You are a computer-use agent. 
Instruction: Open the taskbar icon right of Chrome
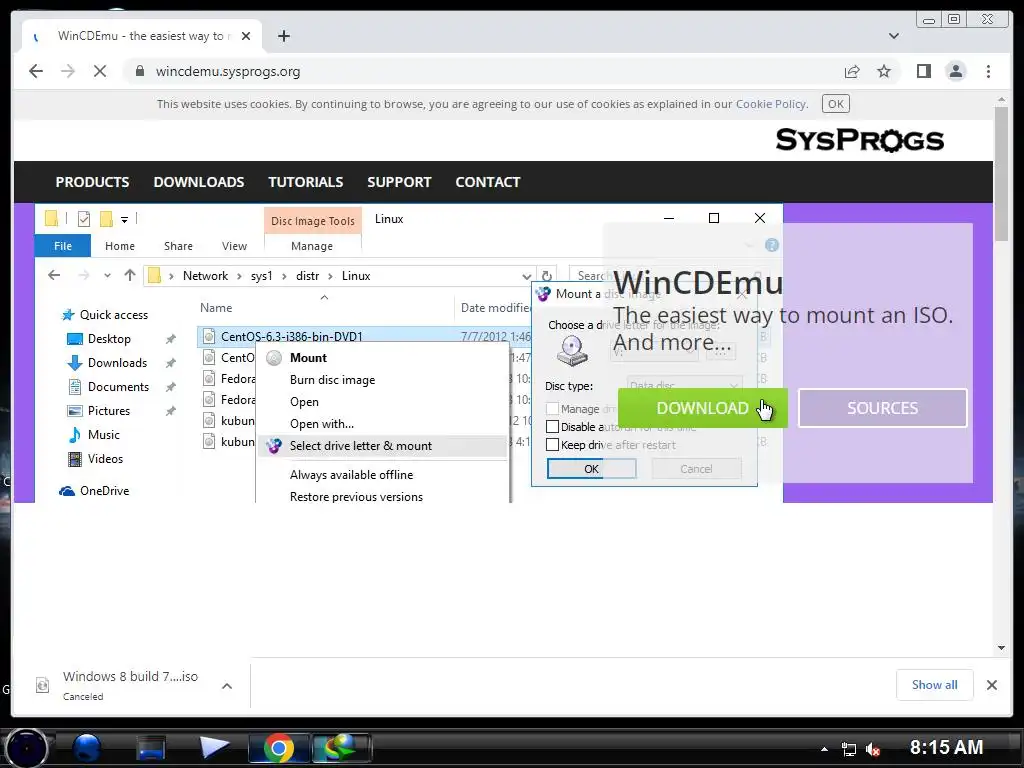pyautogui.click(x=342, y=748)
